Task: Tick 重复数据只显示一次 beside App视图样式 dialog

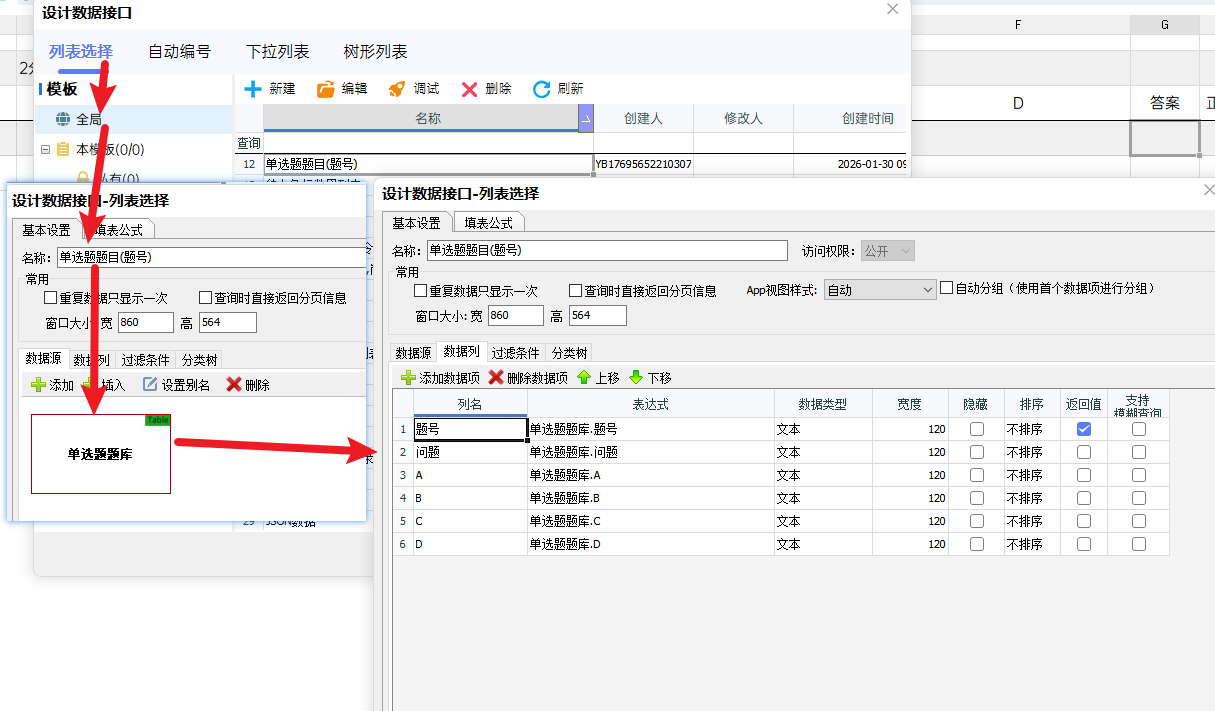Action: [421, 291]
